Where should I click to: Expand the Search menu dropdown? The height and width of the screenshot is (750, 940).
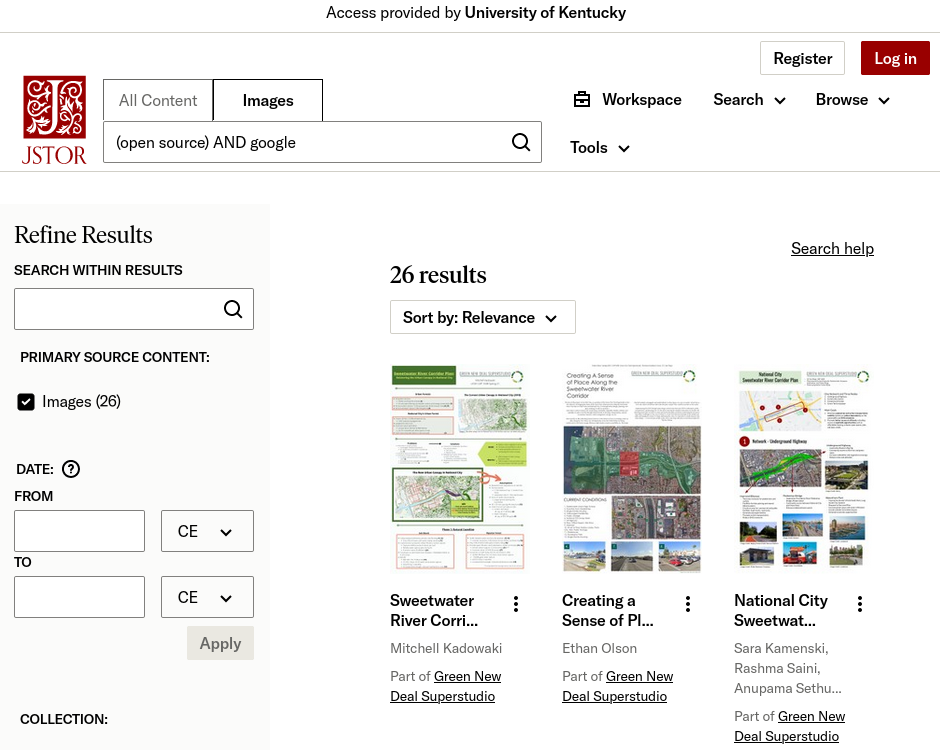(749, 100)
